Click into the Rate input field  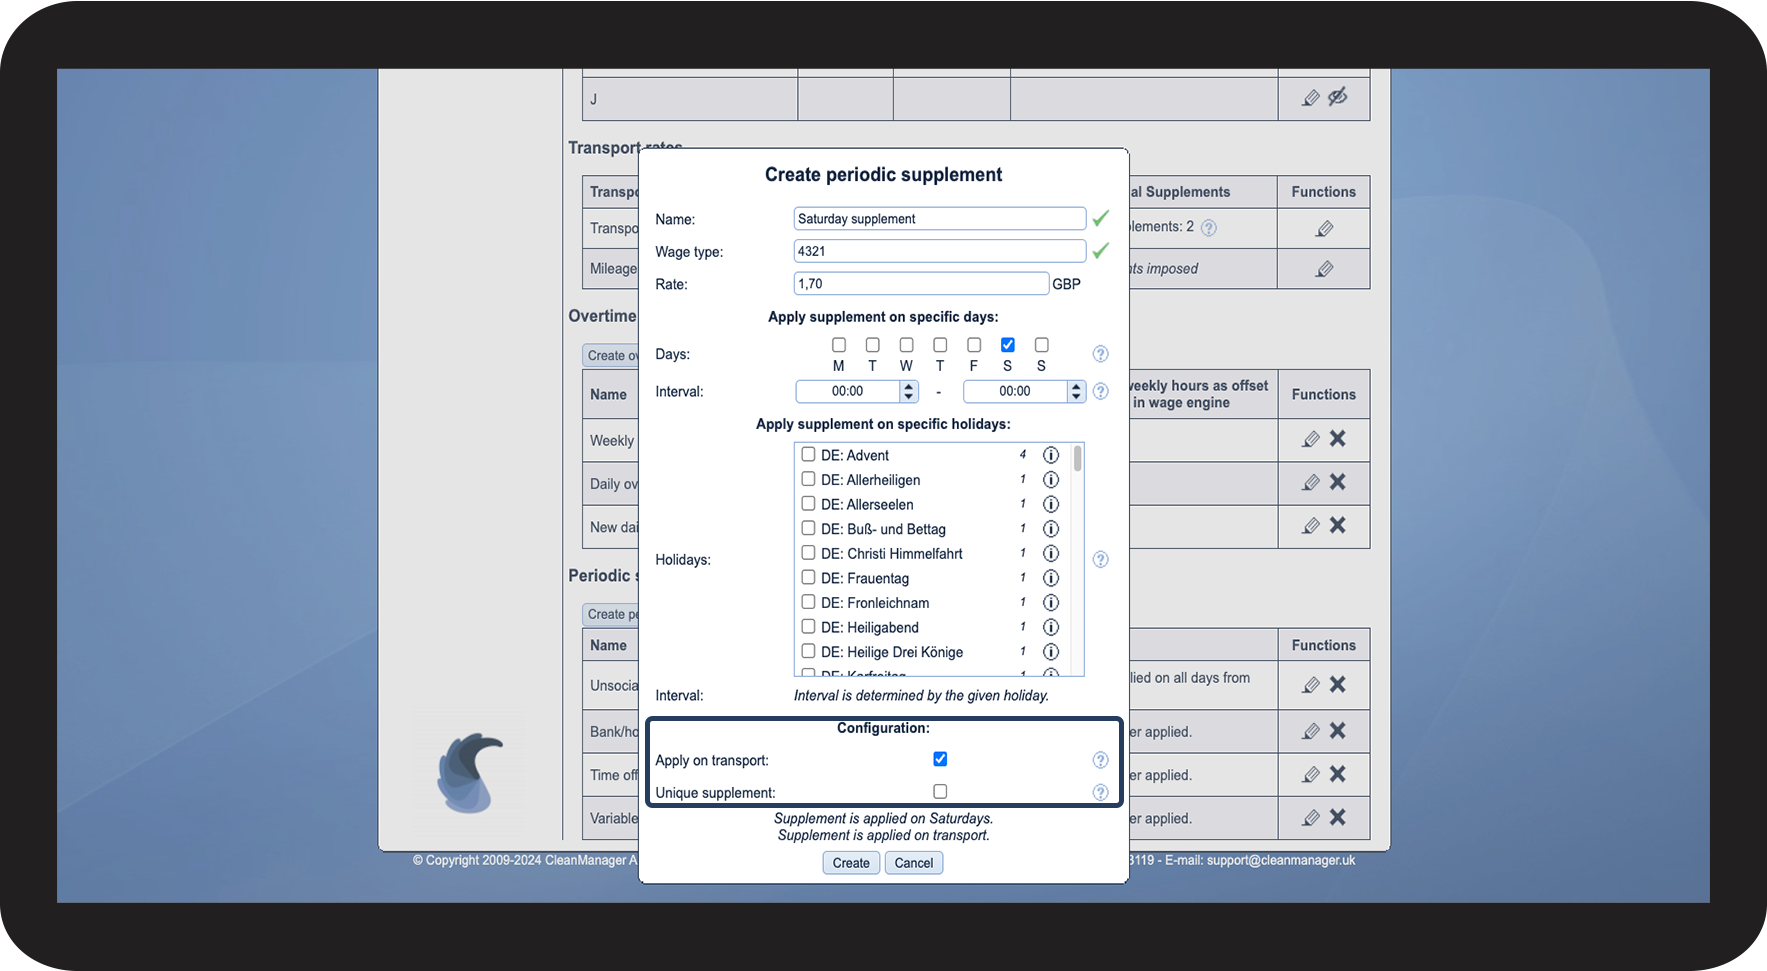coord(920,284)
